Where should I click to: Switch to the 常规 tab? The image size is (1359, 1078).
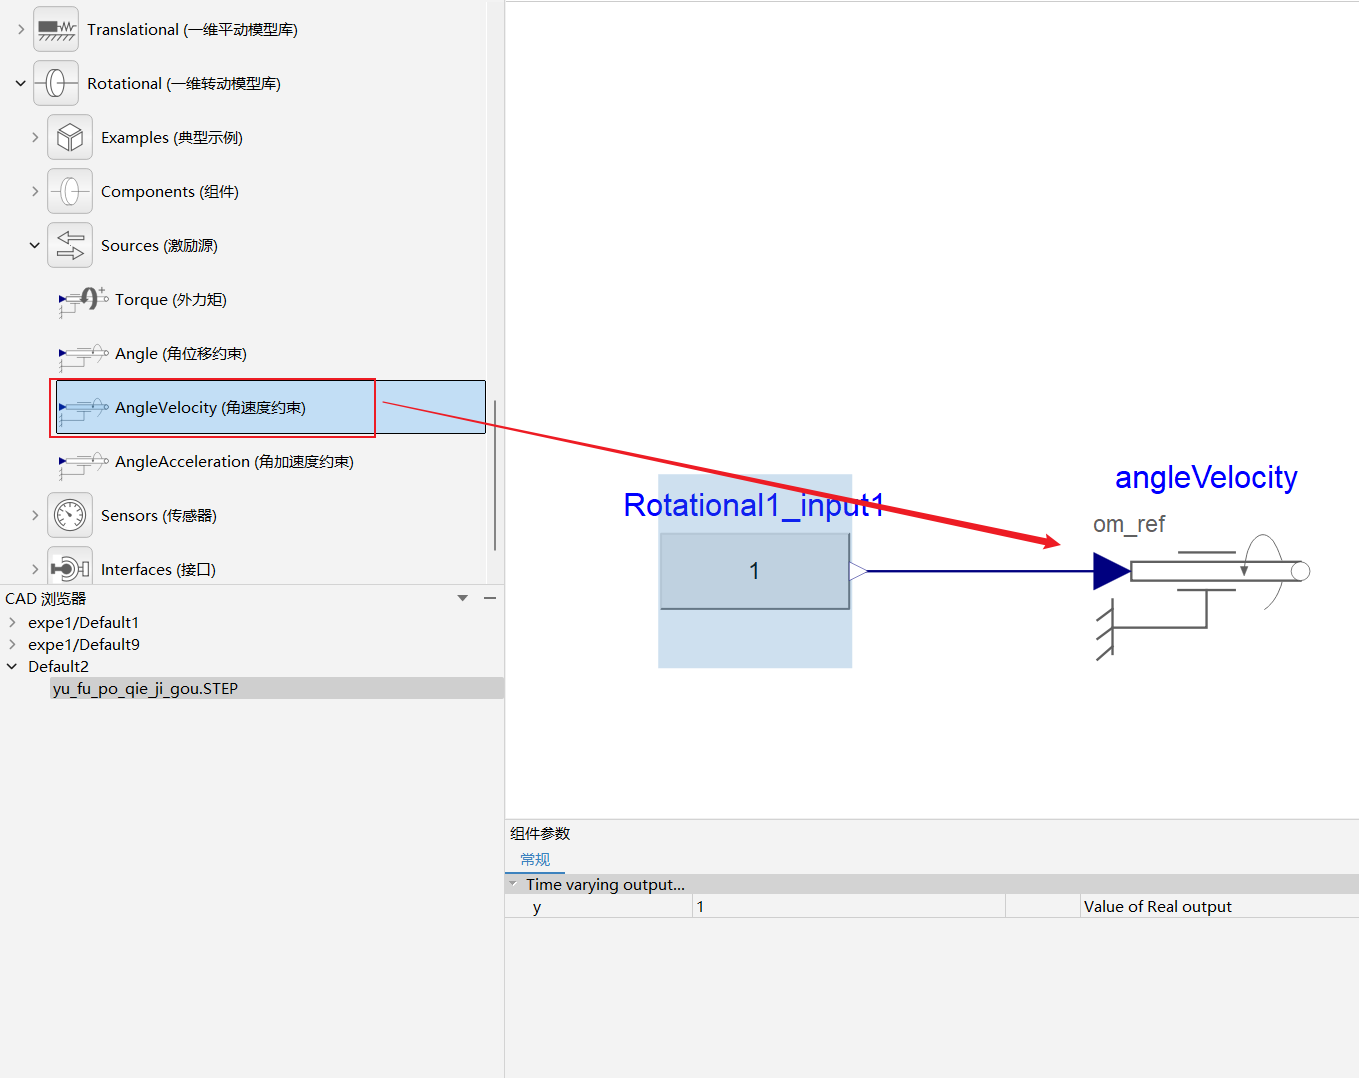pos(535,859)
